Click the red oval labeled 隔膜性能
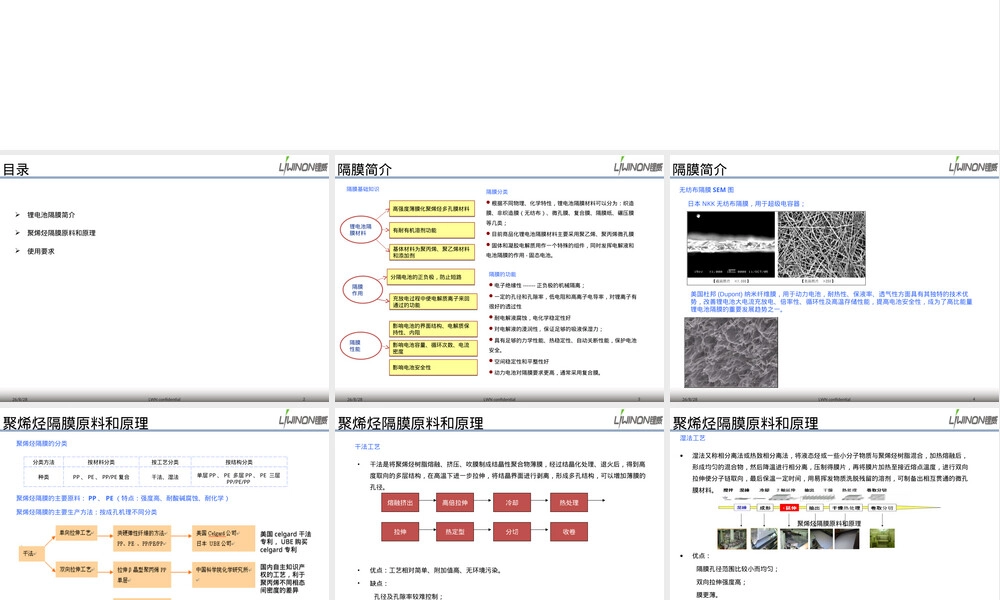Image resolution: width=1000 pixels, height=600 pixels. (360, 346)
